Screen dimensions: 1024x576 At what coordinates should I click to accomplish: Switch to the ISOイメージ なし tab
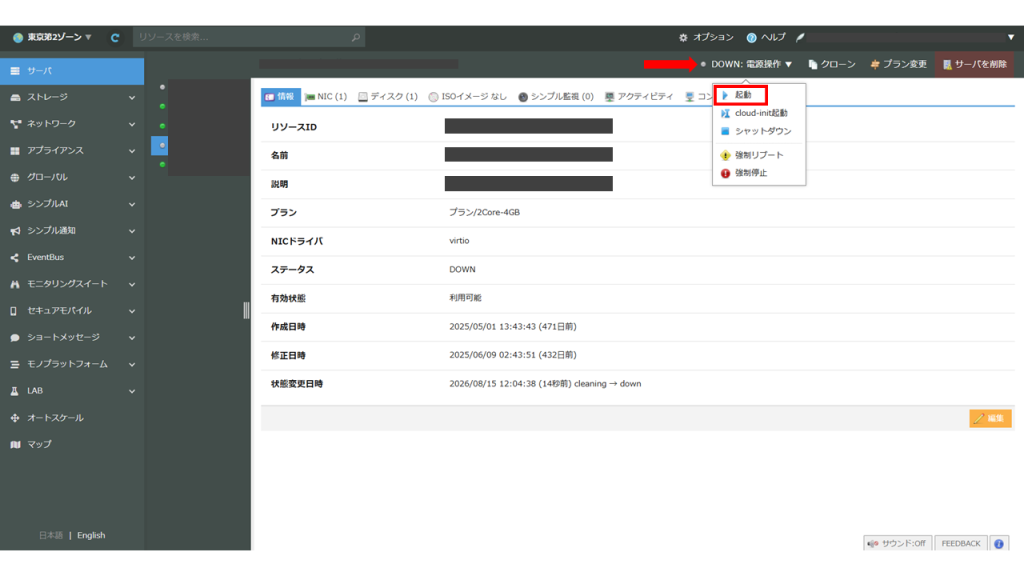pos(467,97)
